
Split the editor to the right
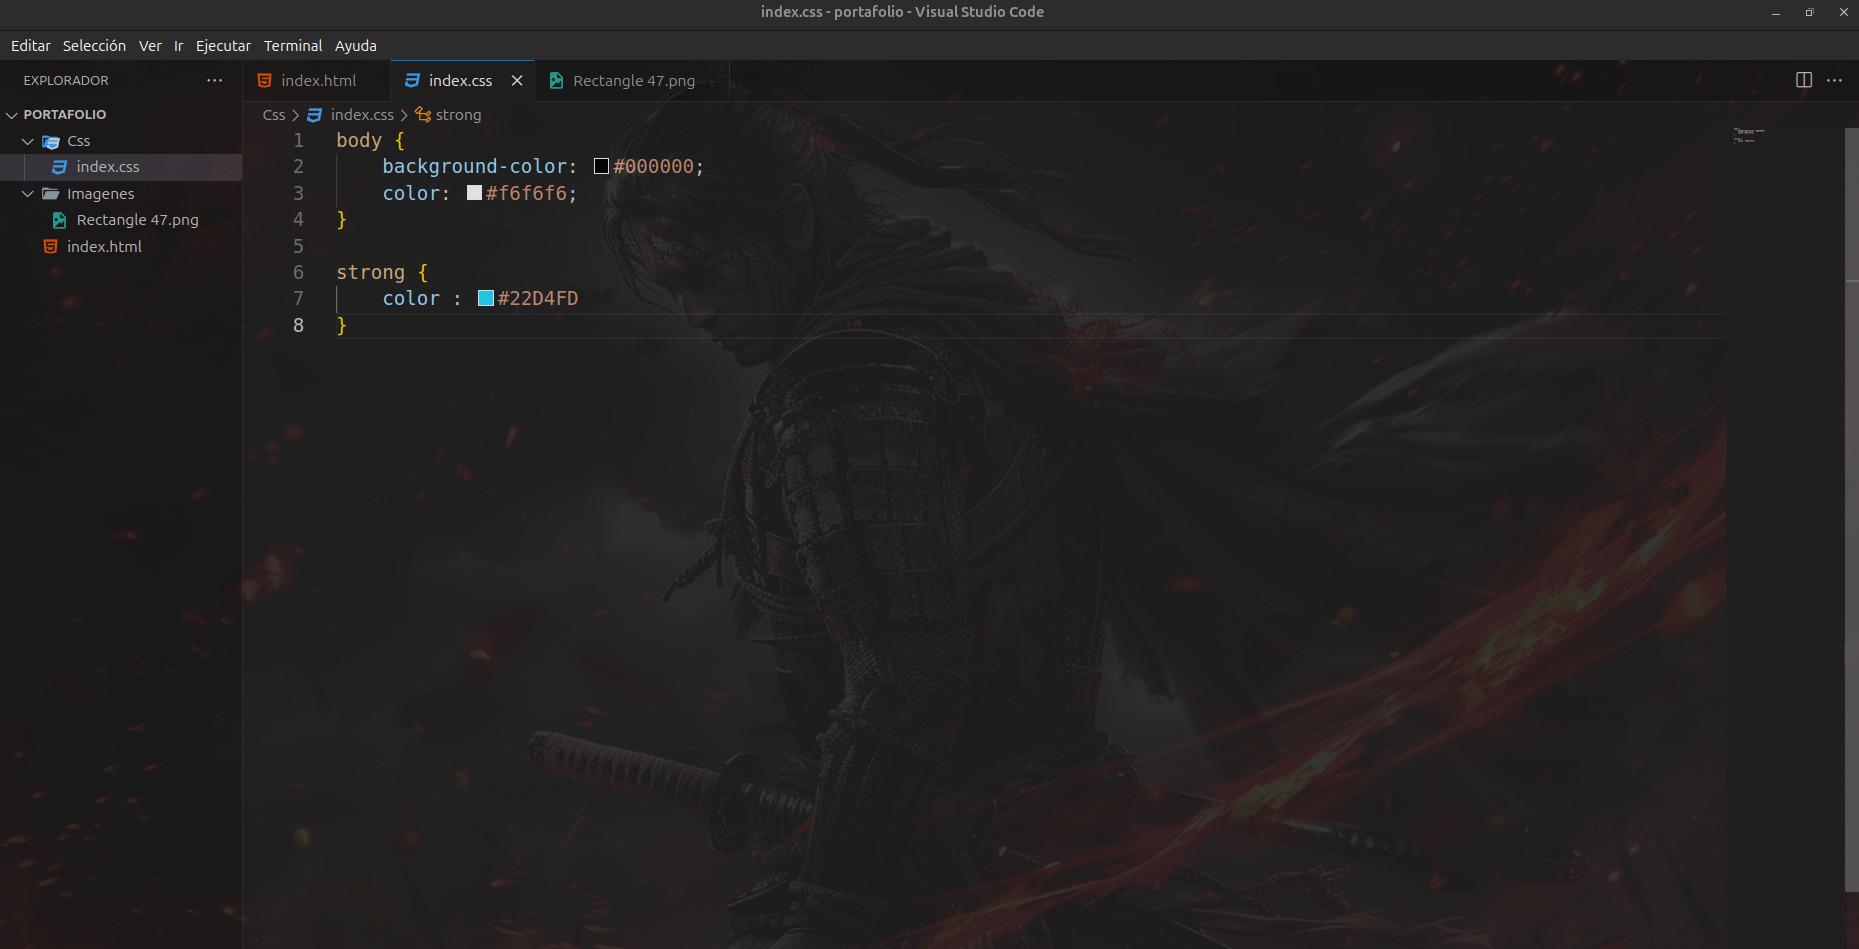(x=1804, y=80)
